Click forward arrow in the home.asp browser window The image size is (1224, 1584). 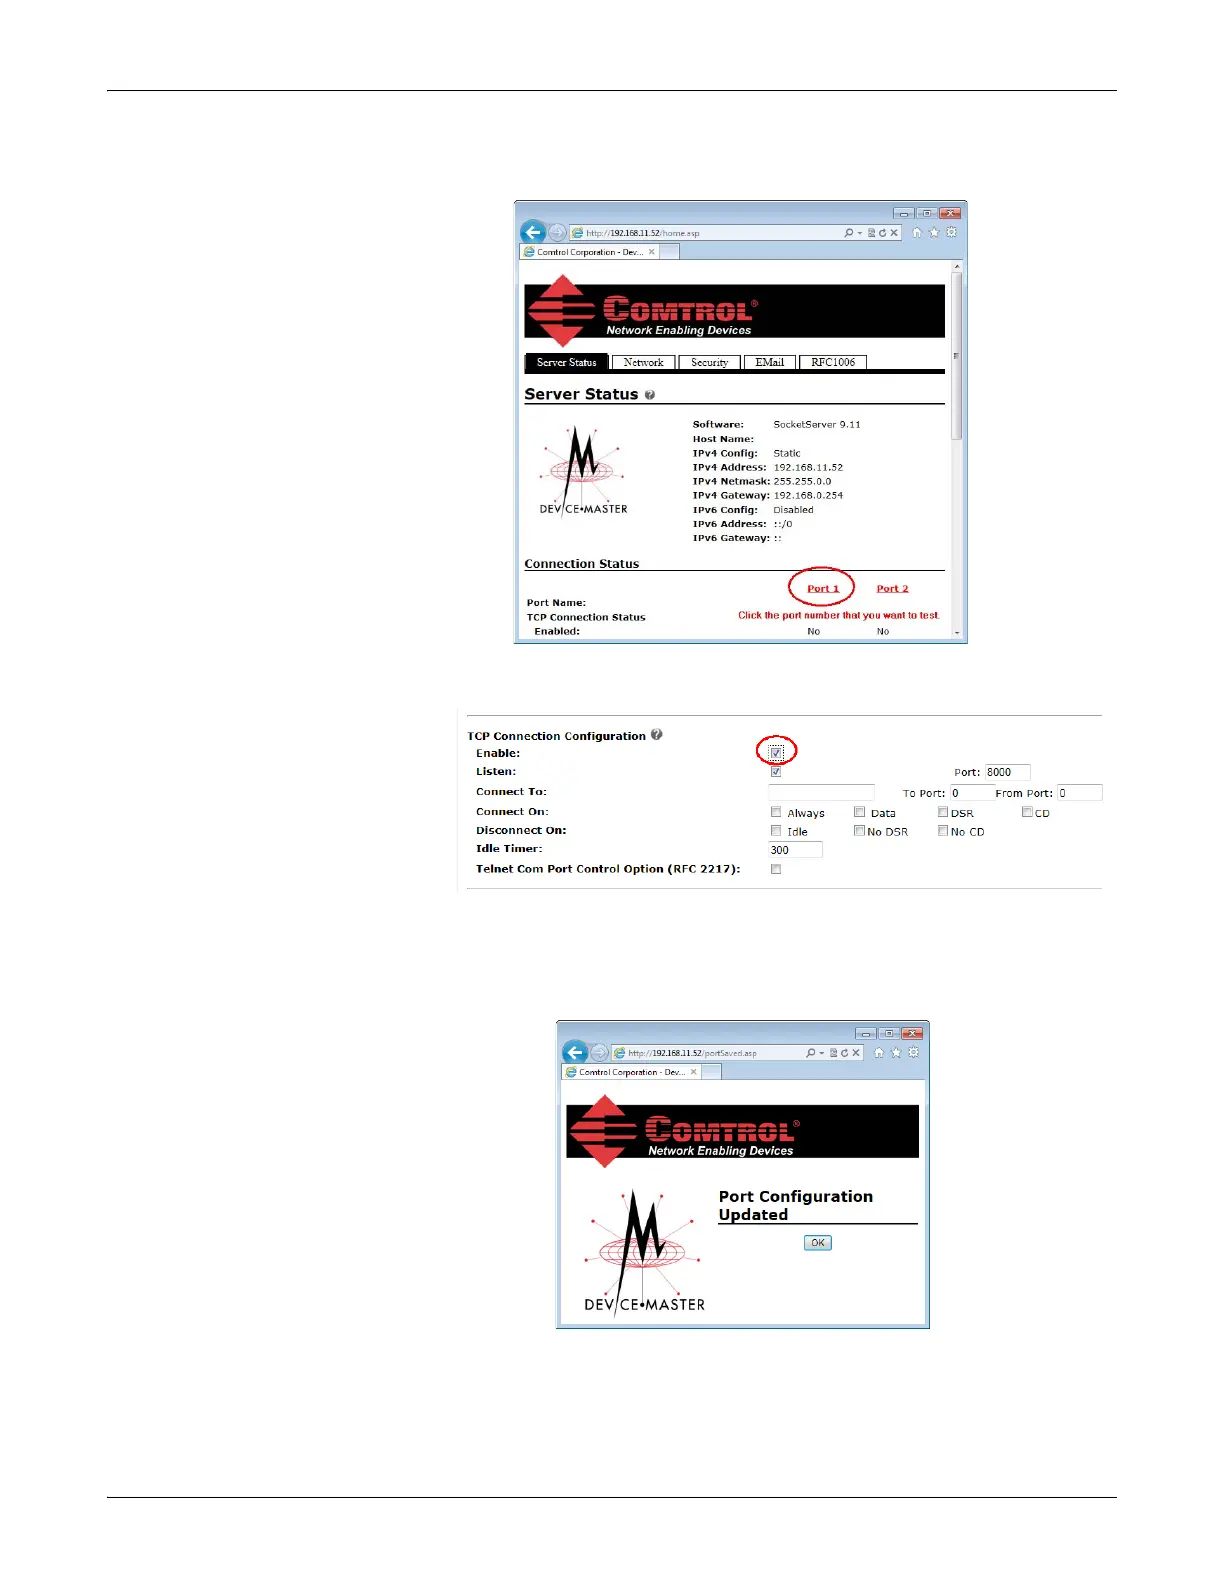558,233
